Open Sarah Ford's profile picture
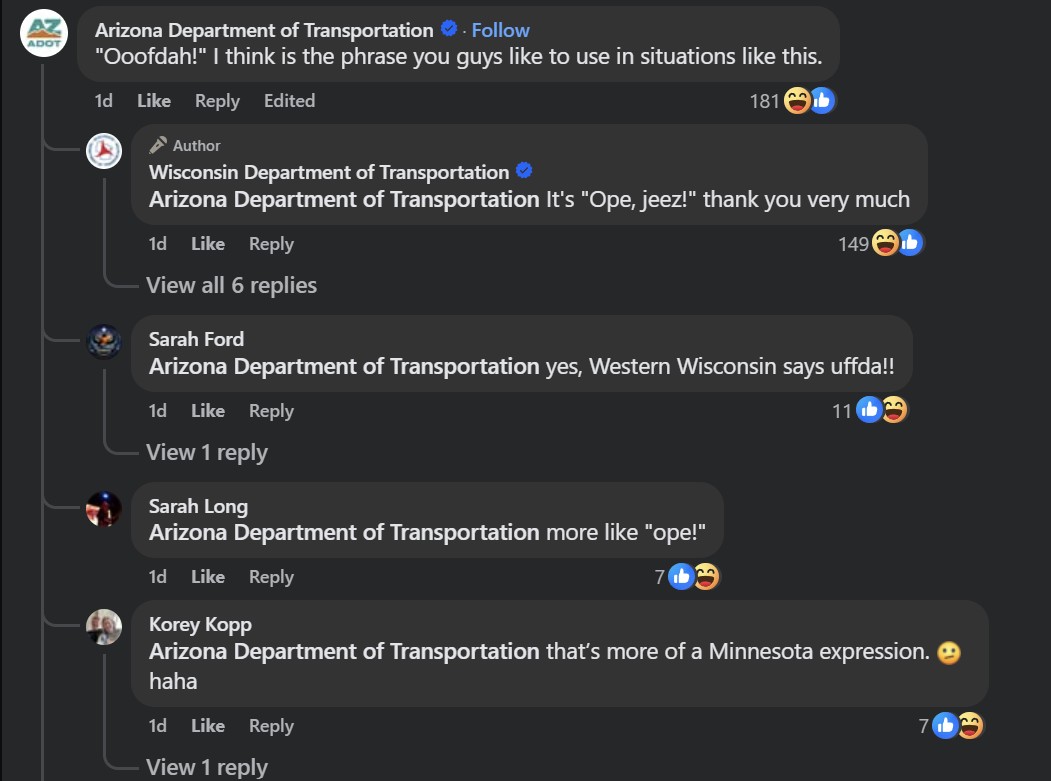 (104, 342)
